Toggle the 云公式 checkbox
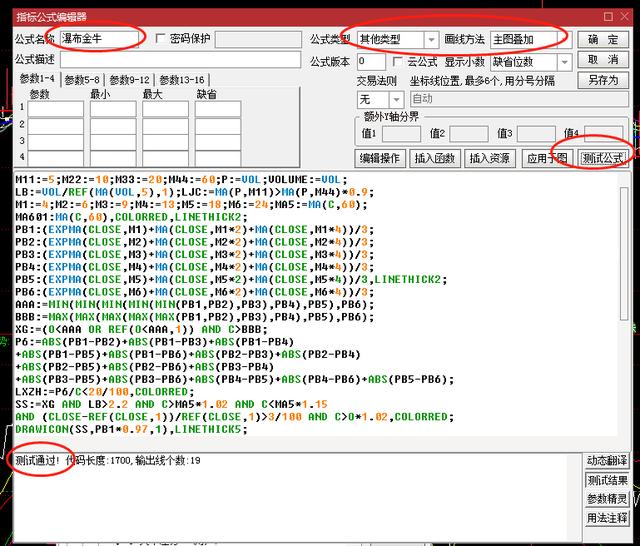This screenshot has width=640, height=546. point(397,62)
